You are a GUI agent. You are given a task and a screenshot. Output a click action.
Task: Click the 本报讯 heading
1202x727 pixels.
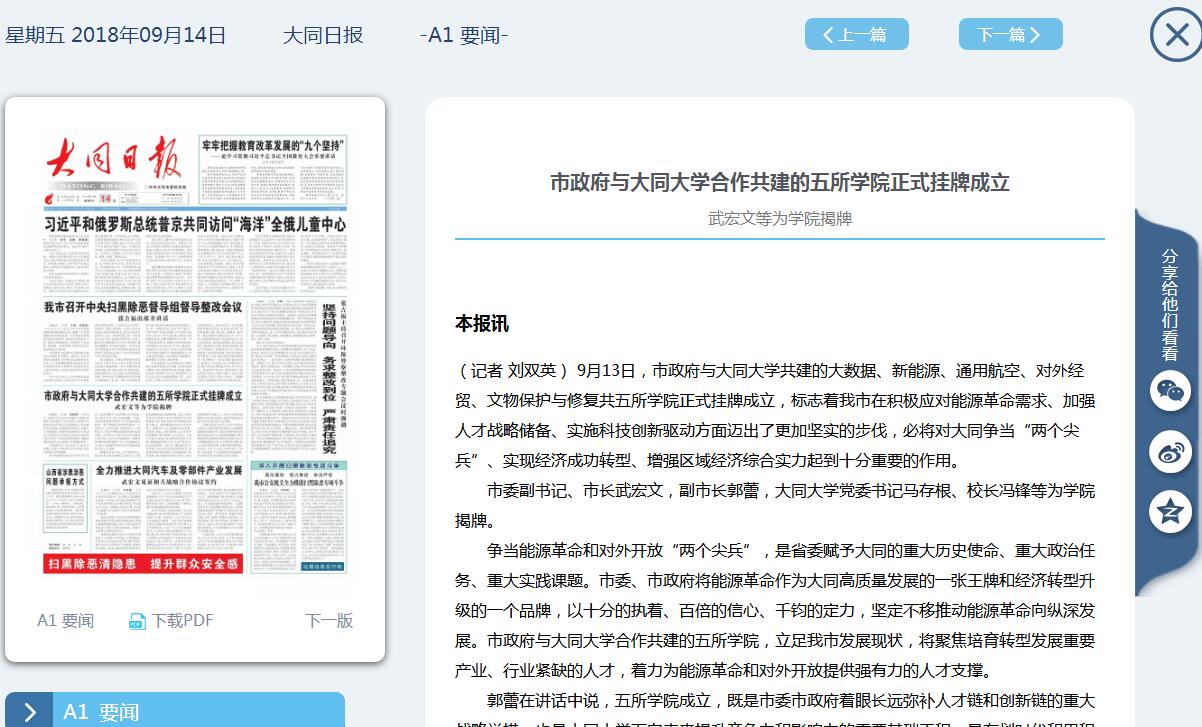[x=482, y=323]
